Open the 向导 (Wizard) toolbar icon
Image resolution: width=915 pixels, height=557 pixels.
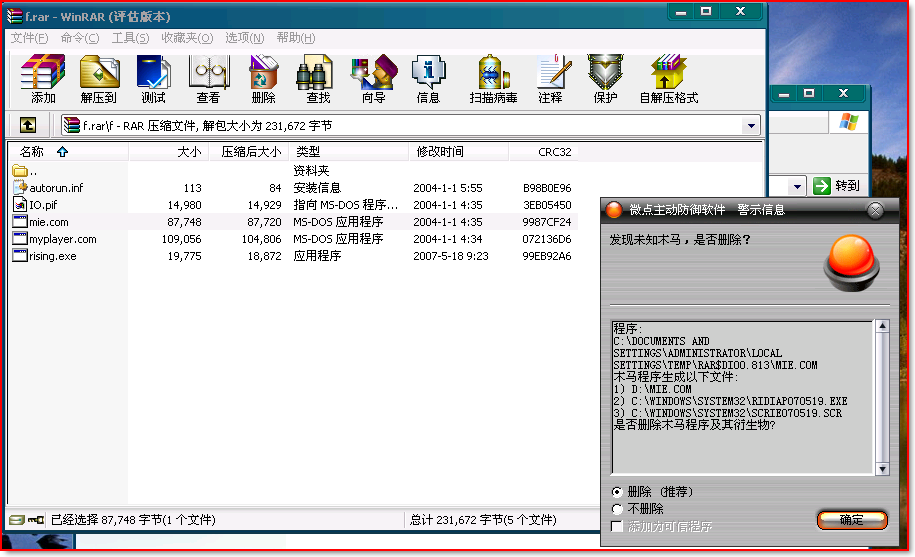373,72
